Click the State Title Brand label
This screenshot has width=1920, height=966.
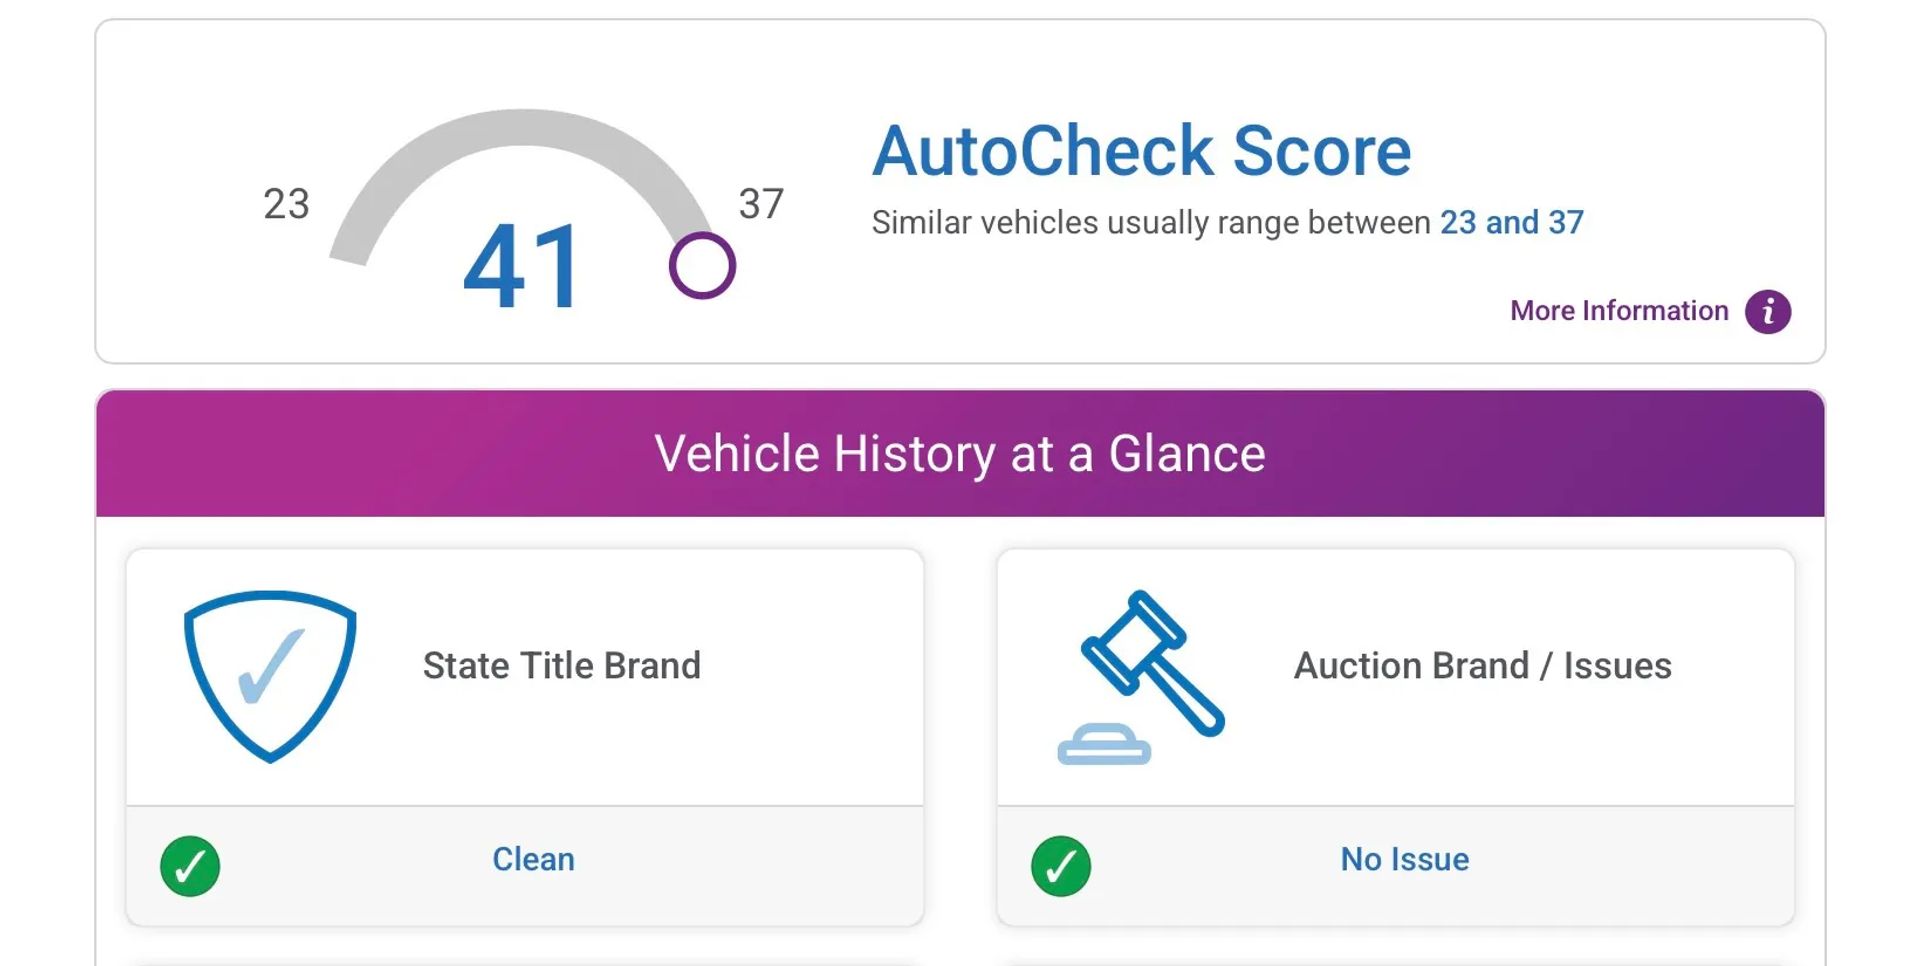click(562, 666)
